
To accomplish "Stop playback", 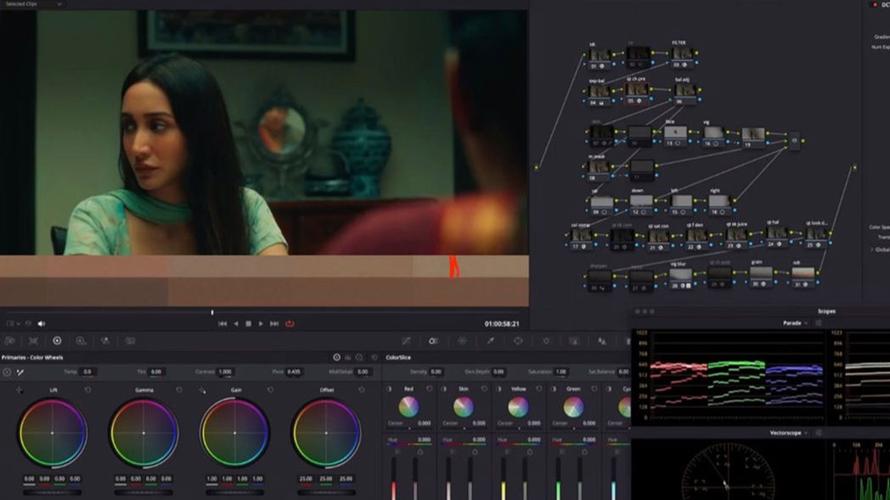I will tap(248, 323).
